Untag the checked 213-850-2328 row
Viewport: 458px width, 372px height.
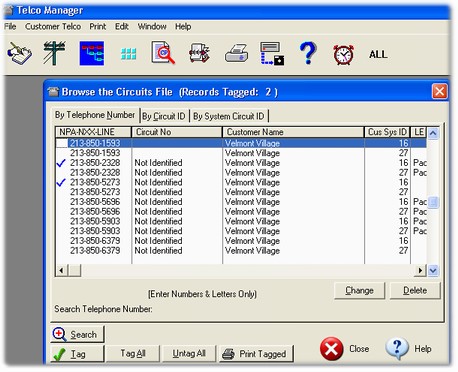(x=61, y=163)
